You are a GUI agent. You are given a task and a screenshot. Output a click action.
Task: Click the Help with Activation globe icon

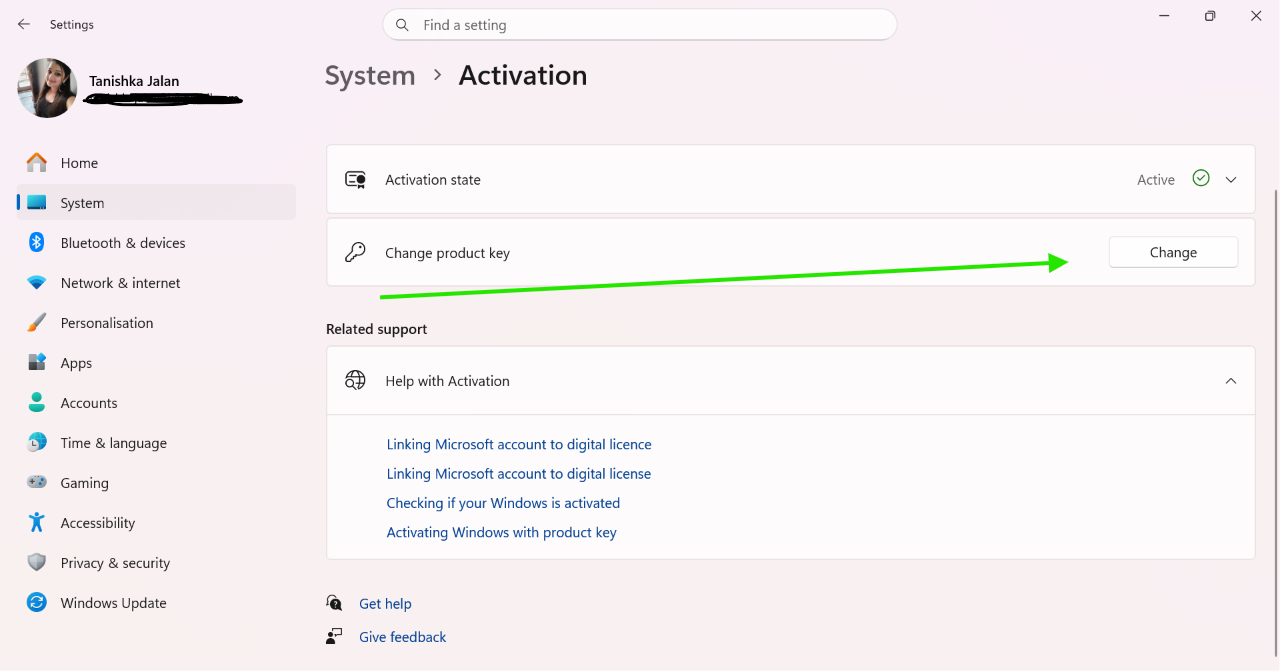click(x=355, y=381)
